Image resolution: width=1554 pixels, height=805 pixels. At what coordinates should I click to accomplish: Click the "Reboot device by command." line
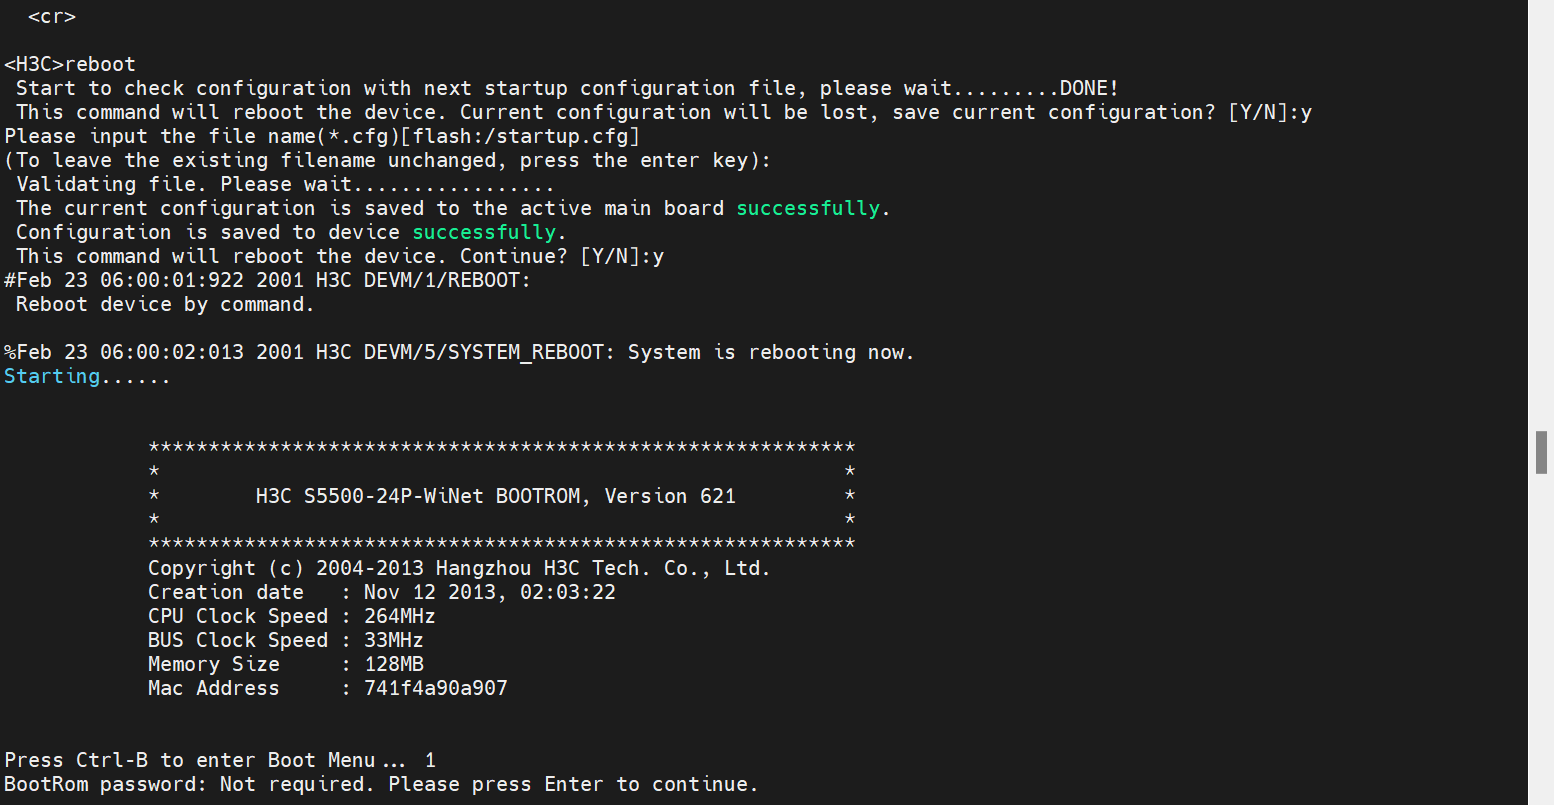(165, 305)
